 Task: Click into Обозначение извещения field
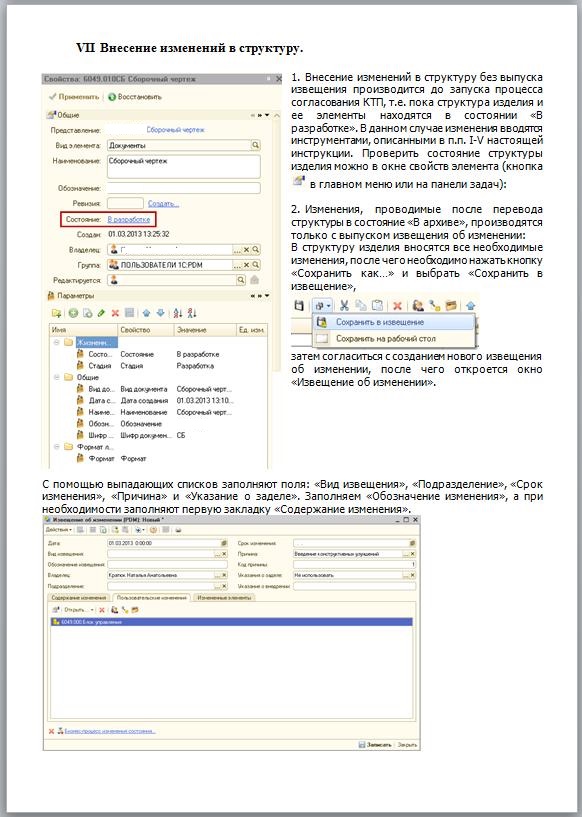click(x=167, y=564)
